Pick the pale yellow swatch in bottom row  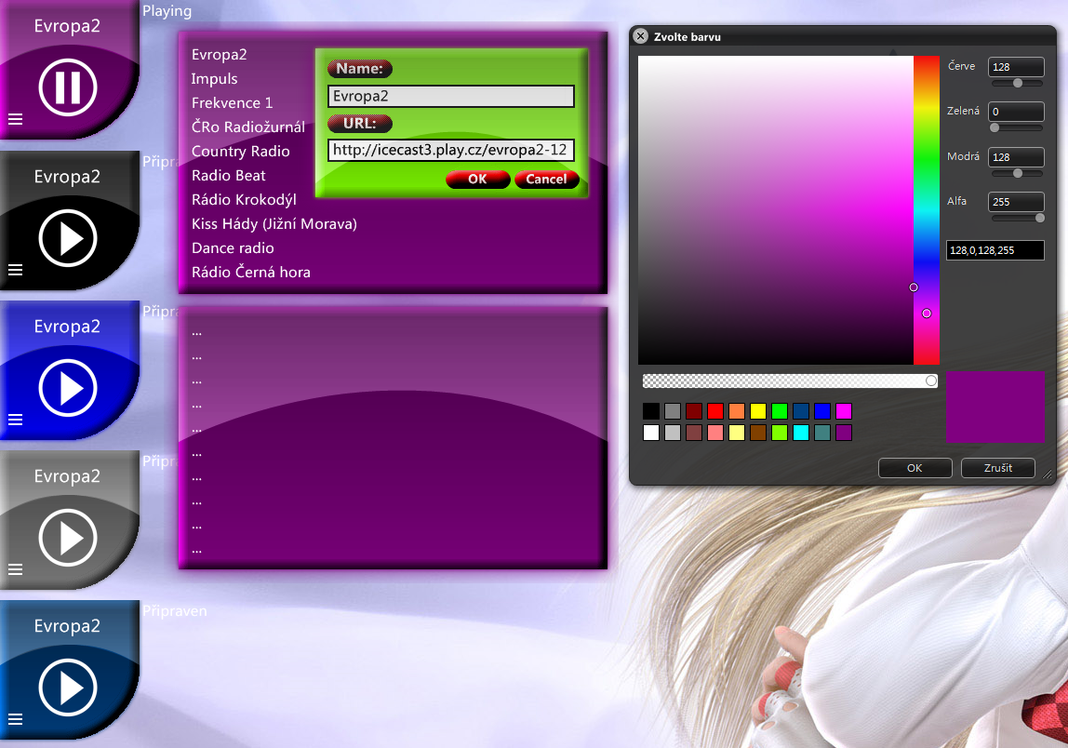pyautogui.click(x=736, y=433)
